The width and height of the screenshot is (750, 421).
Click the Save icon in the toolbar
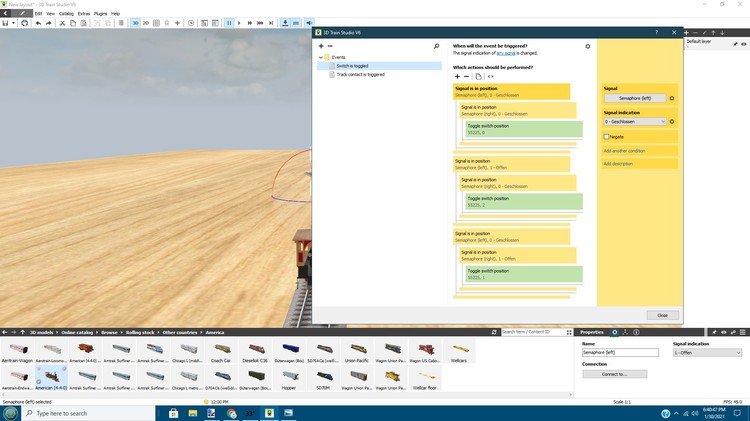click(x=6, y=22)
